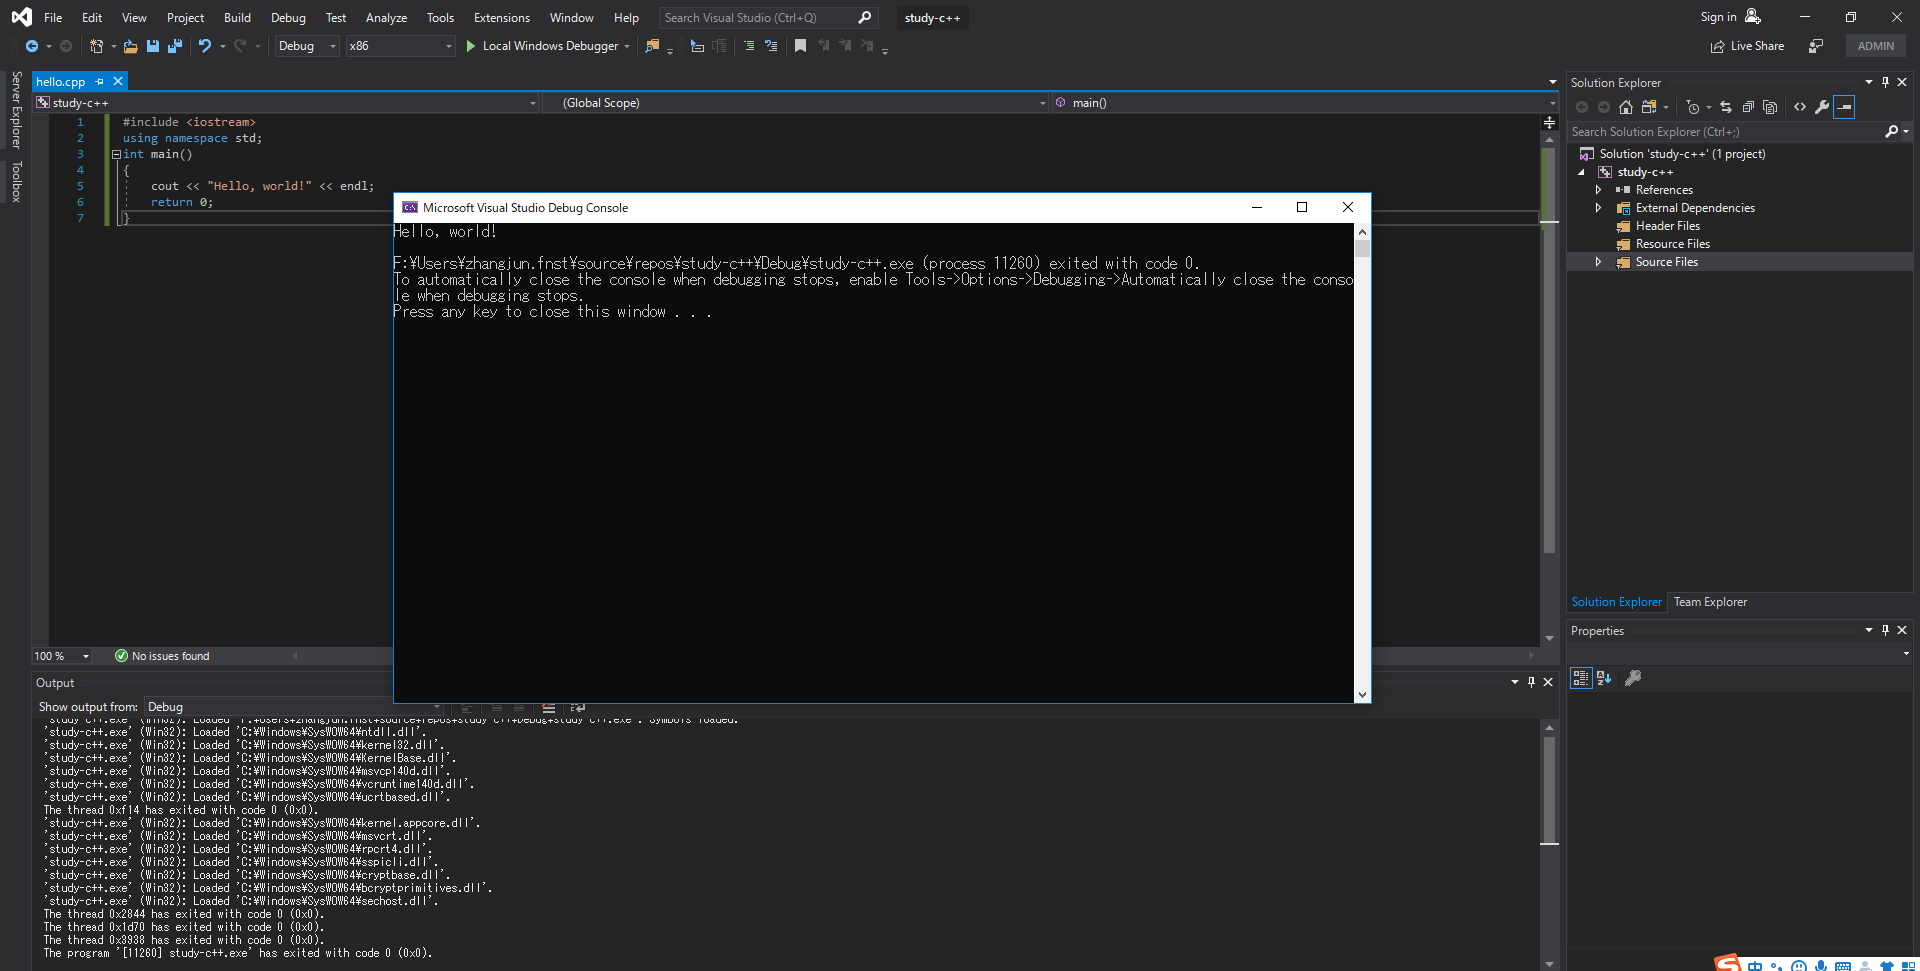
Task: Click the Home icon in Solution Explorer
Action: pos(1626,107)
